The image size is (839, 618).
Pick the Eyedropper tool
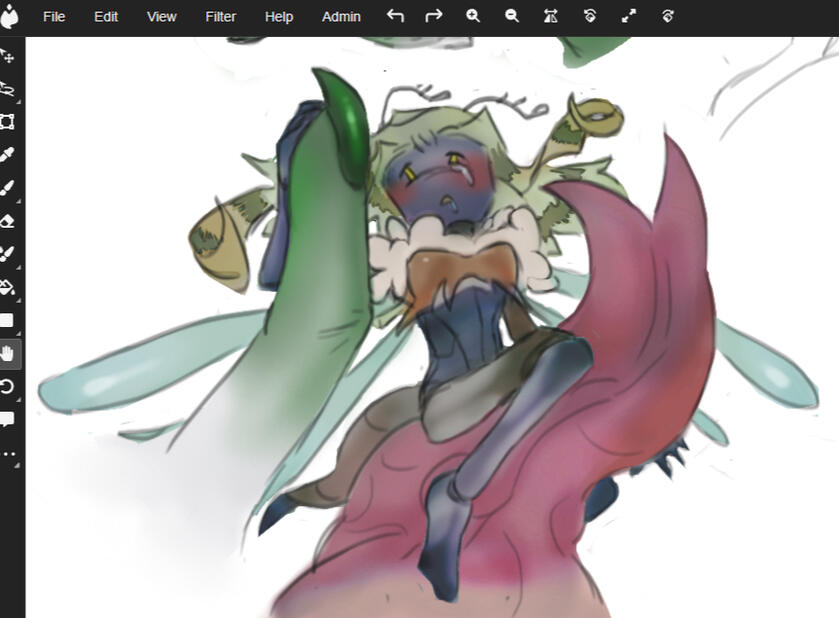tap(7, 155)
